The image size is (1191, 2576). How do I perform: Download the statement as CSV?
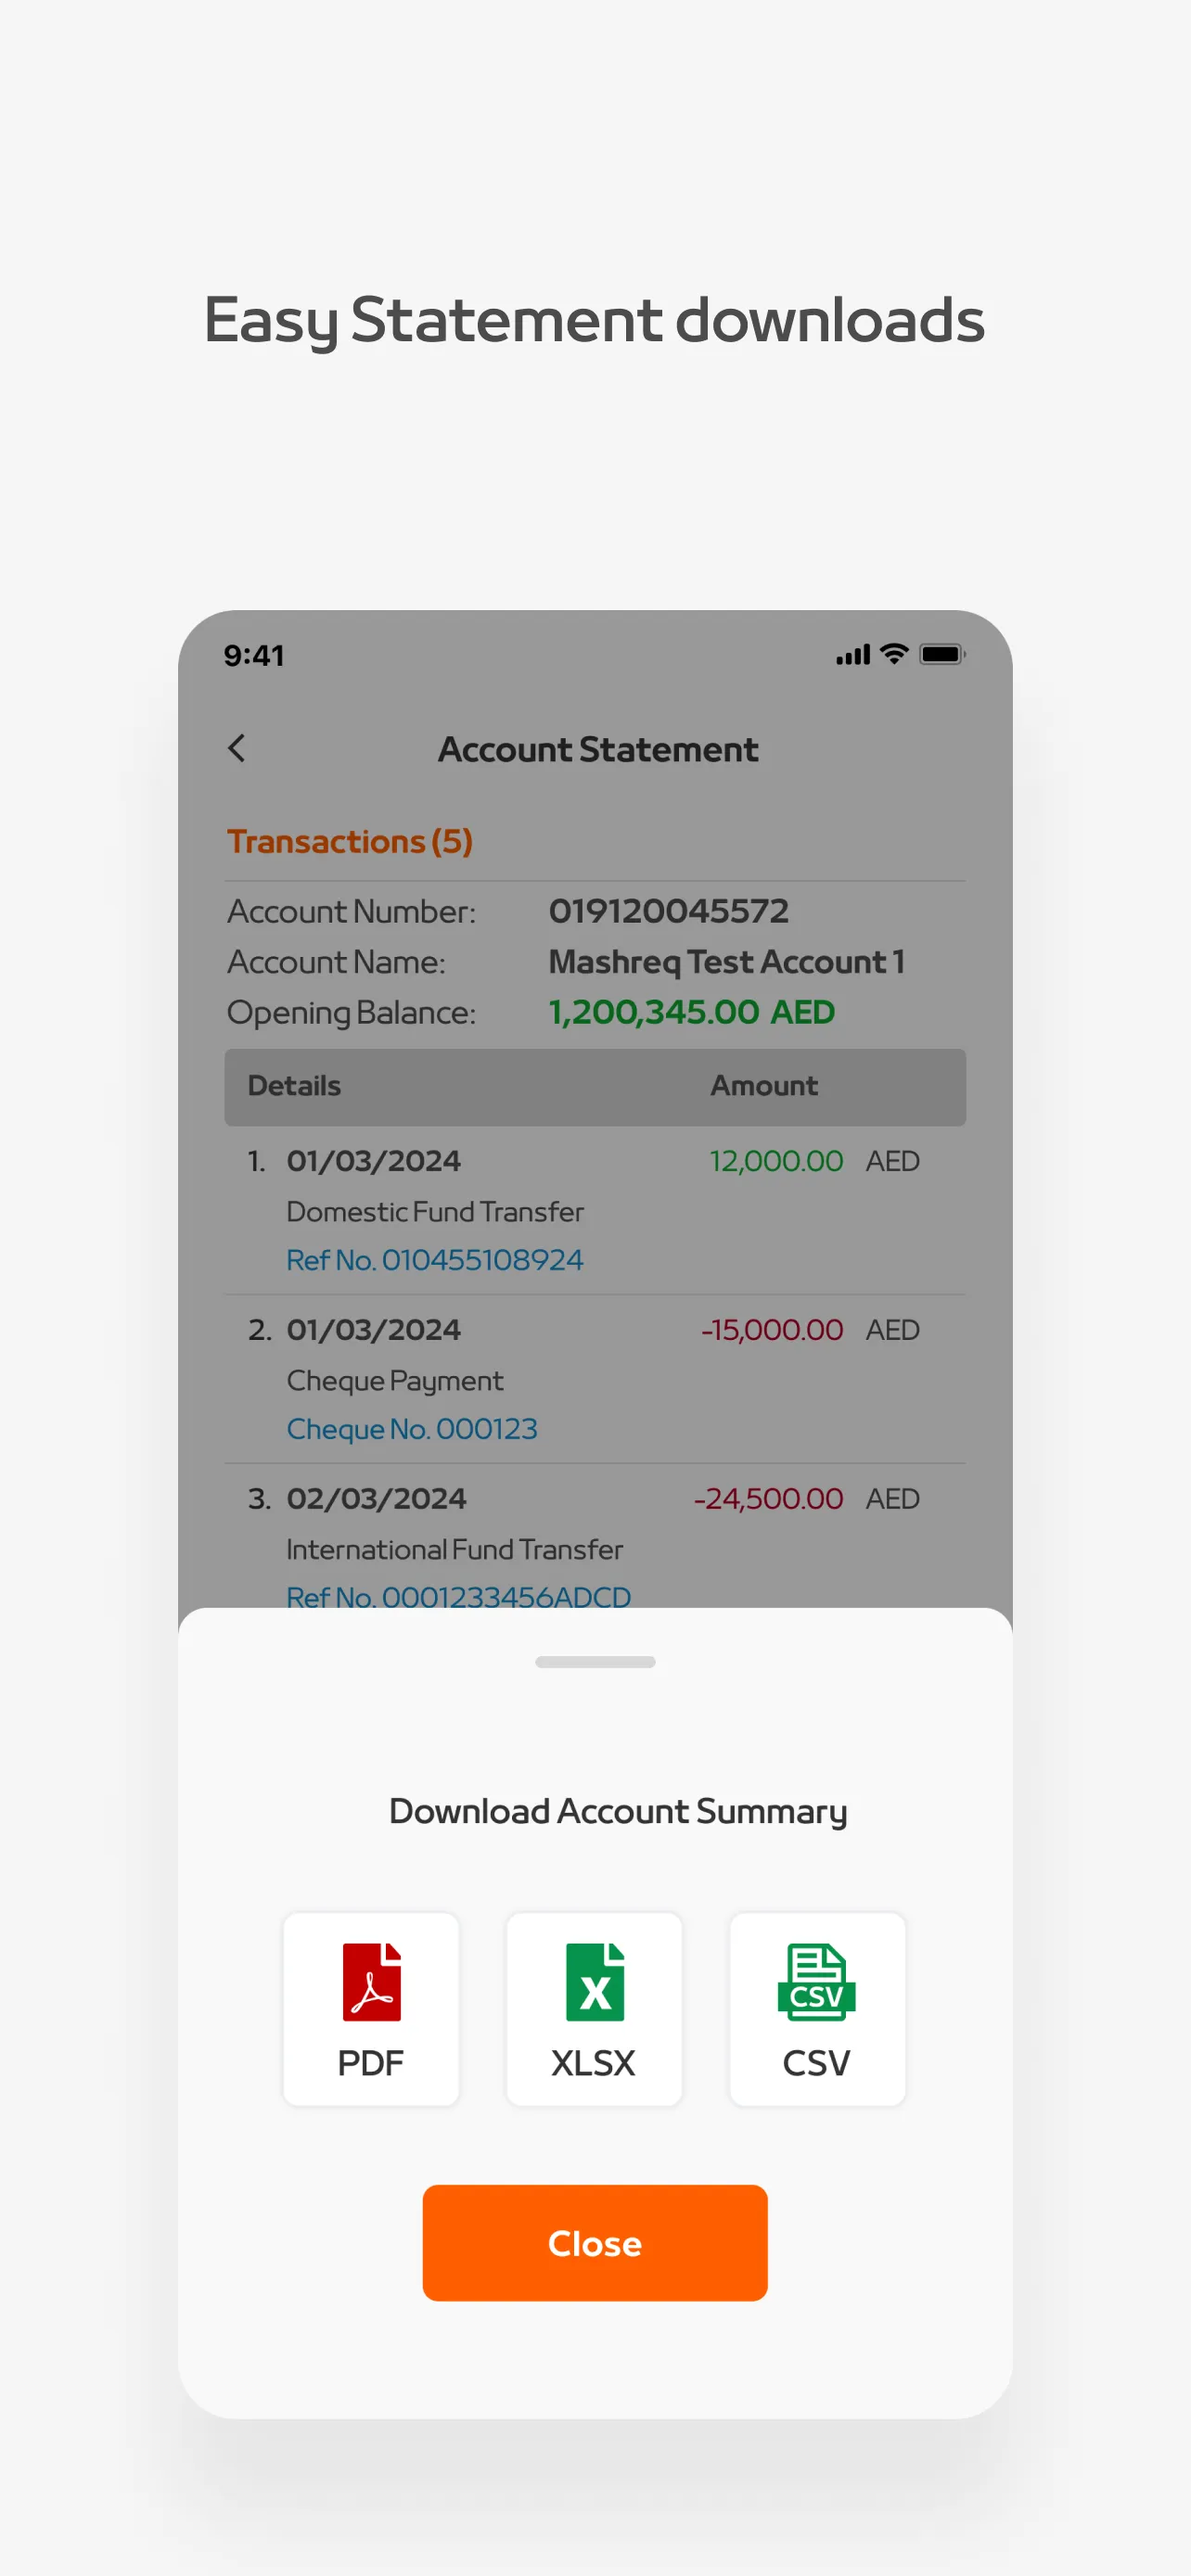click(x=817, y=2009)
